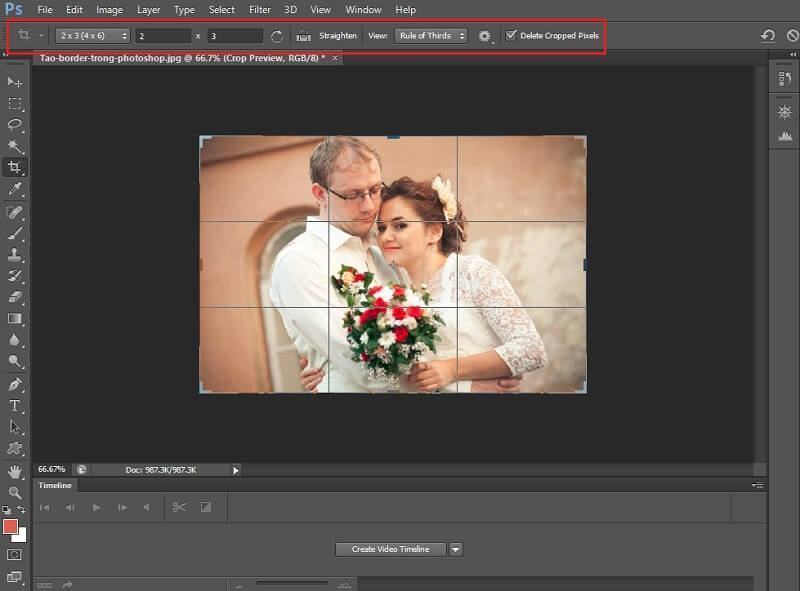This screenshot has width=800, height=591.
Task: Choose the Gradient tool
Action: (x=15, y=319)
